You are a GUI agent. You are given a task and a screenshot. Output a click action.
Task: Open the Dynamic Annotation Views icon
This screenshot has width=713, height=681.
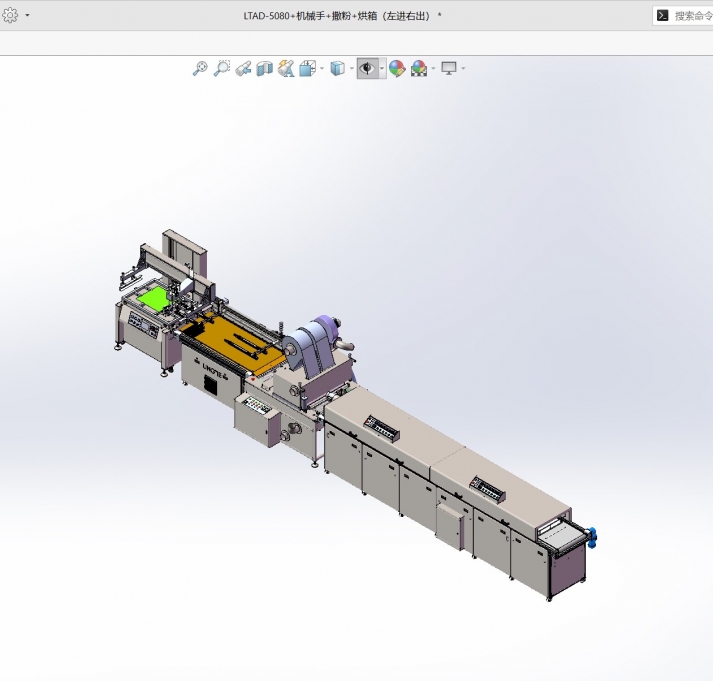286,69
